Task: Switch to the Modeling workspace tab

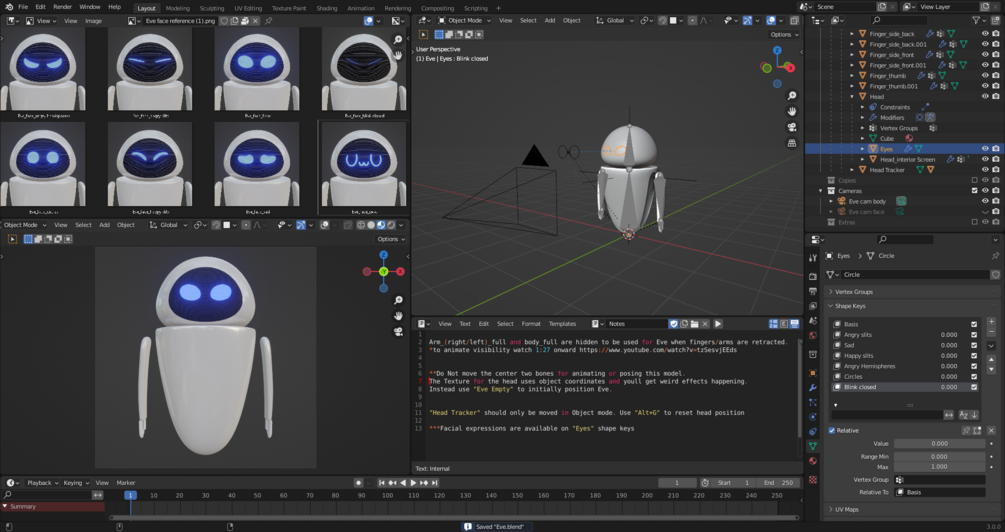Action: coord(178,8)
